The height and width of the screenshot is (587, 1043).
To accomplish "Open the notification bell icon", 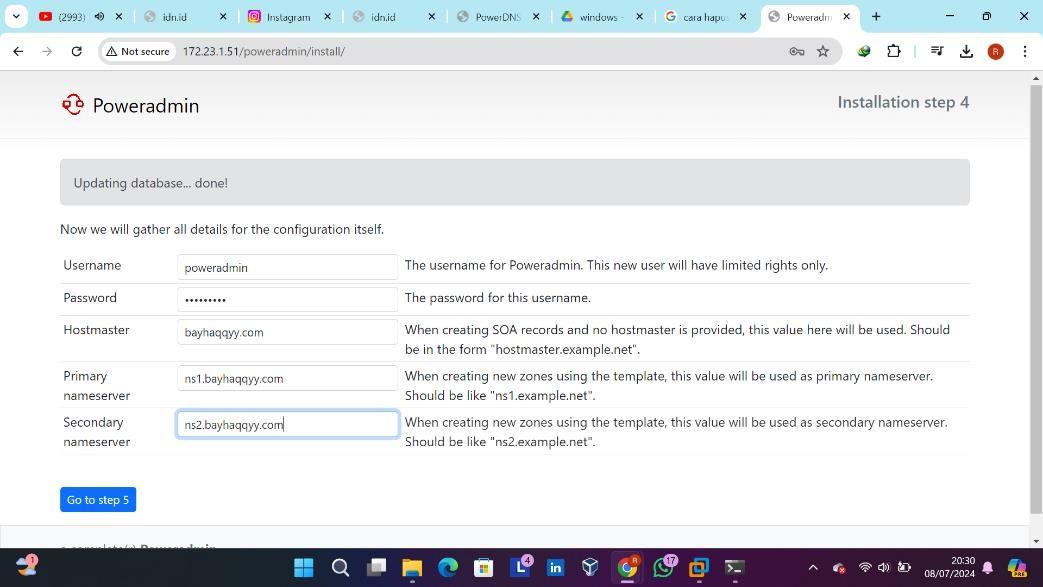I will [988, 568].
